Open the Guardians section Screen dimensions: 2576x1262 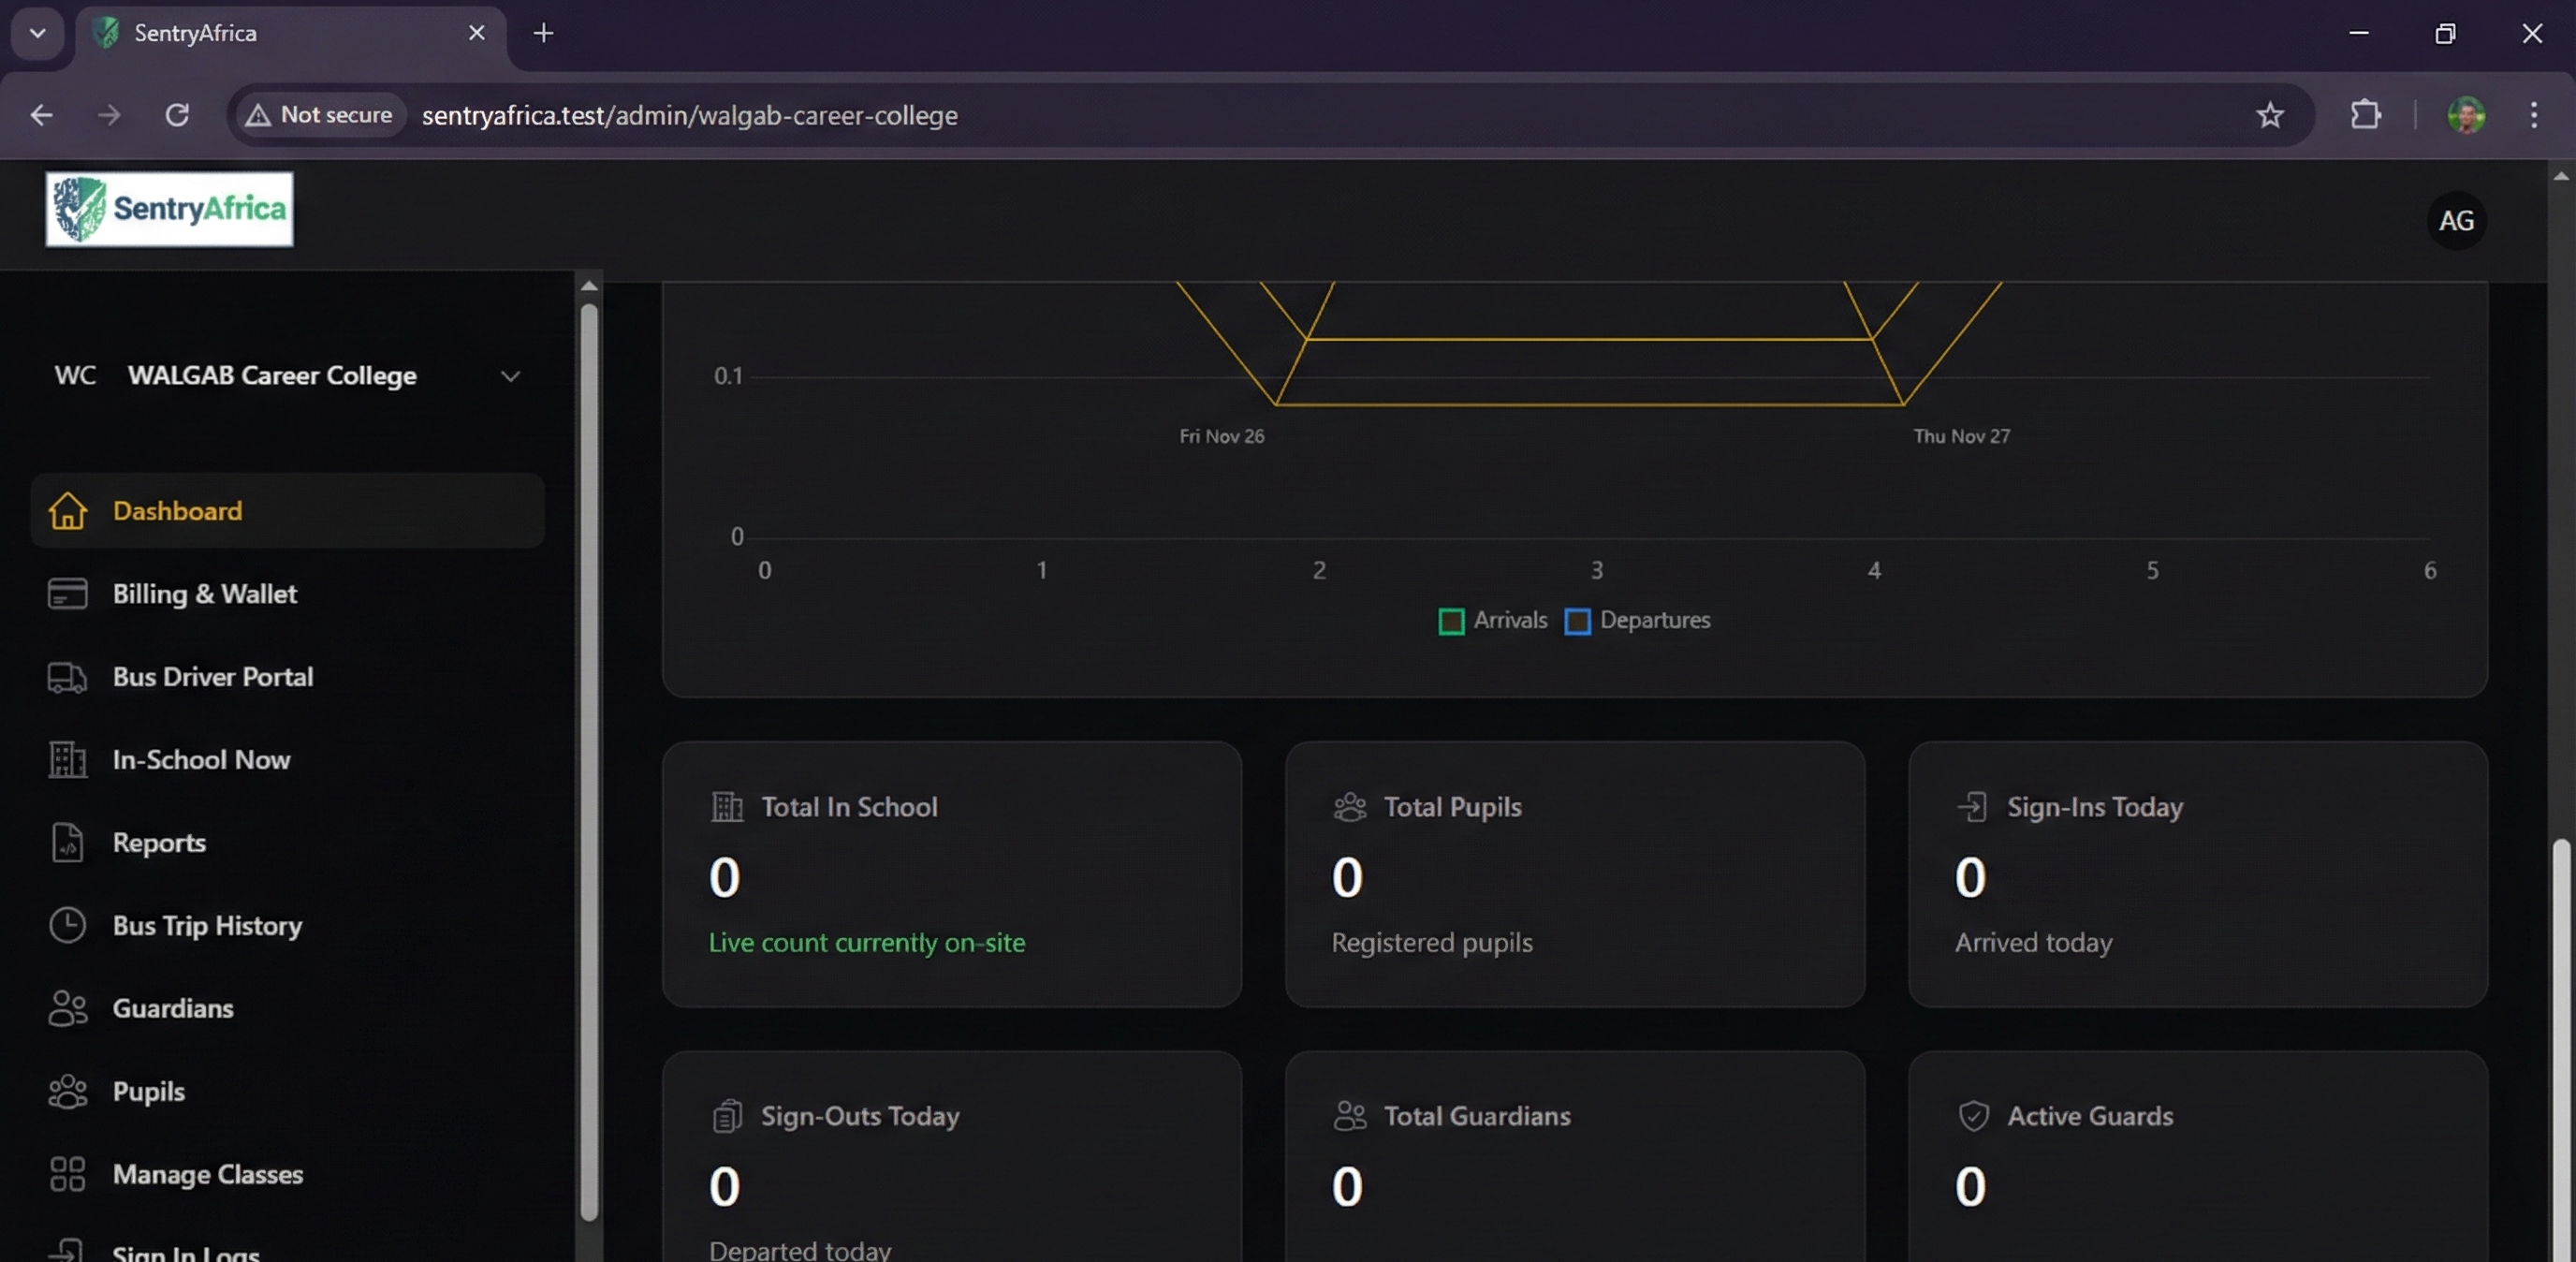pos(173,1008)
